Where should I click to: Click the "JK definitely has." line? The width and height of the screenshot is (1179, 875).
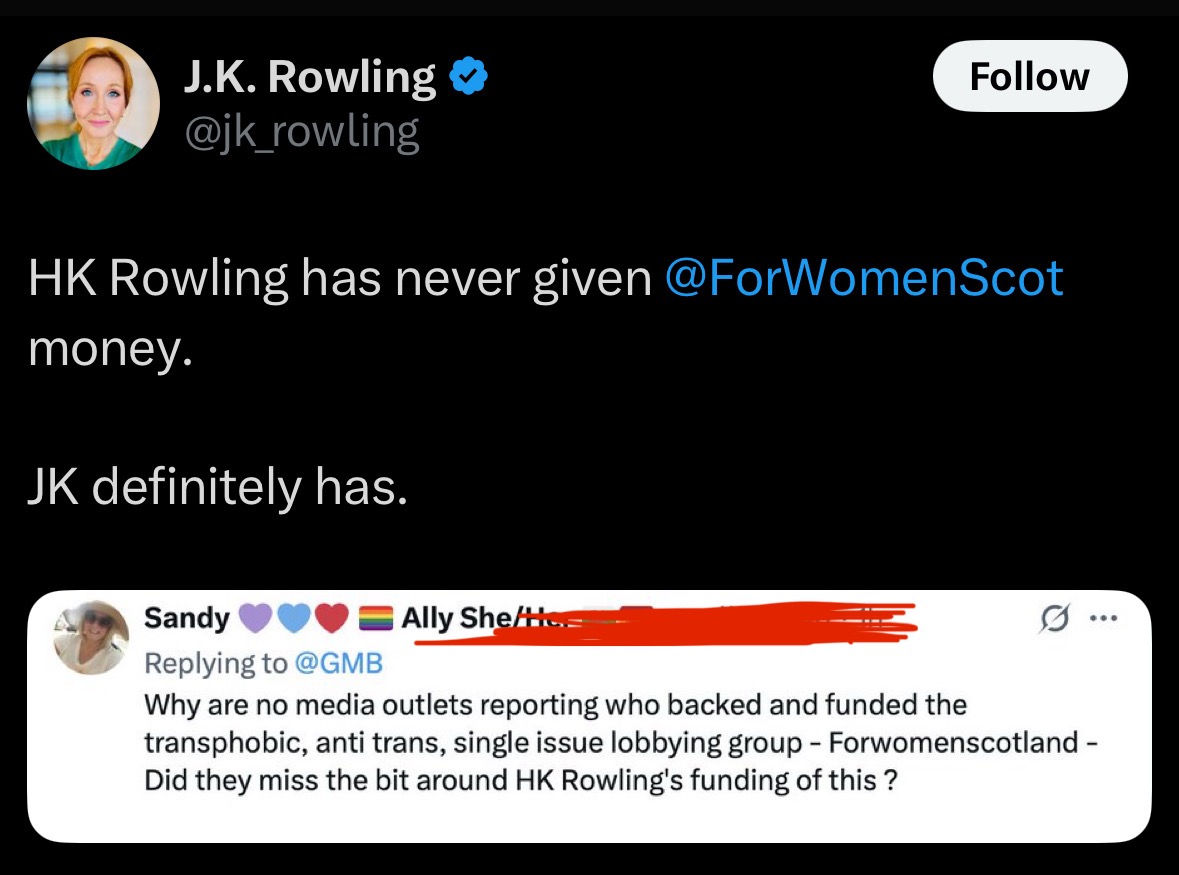[218, 487]
